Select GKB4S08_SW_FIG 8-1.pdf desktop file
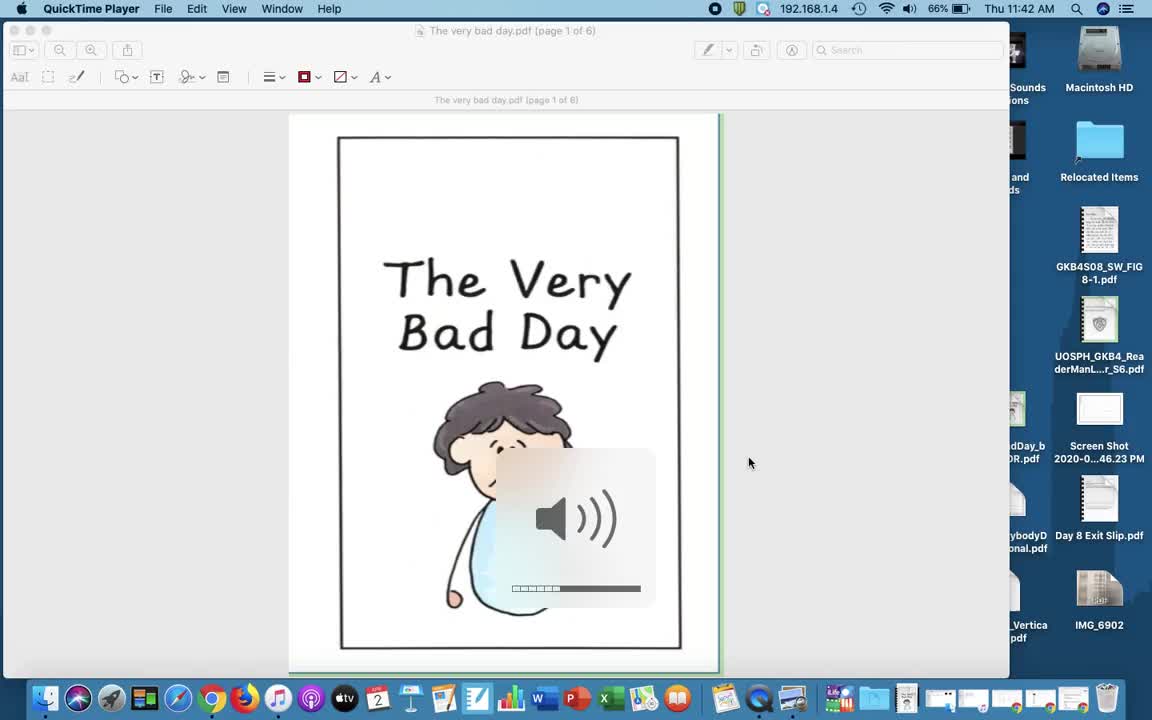 click(1099, 245)
